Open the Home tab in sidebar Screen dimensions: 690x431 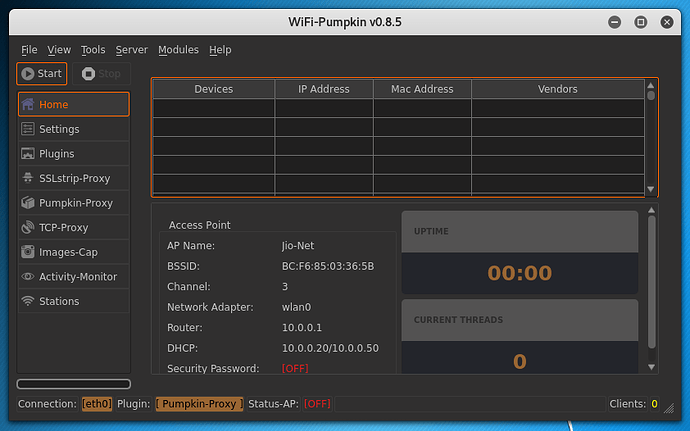[73, 104]
